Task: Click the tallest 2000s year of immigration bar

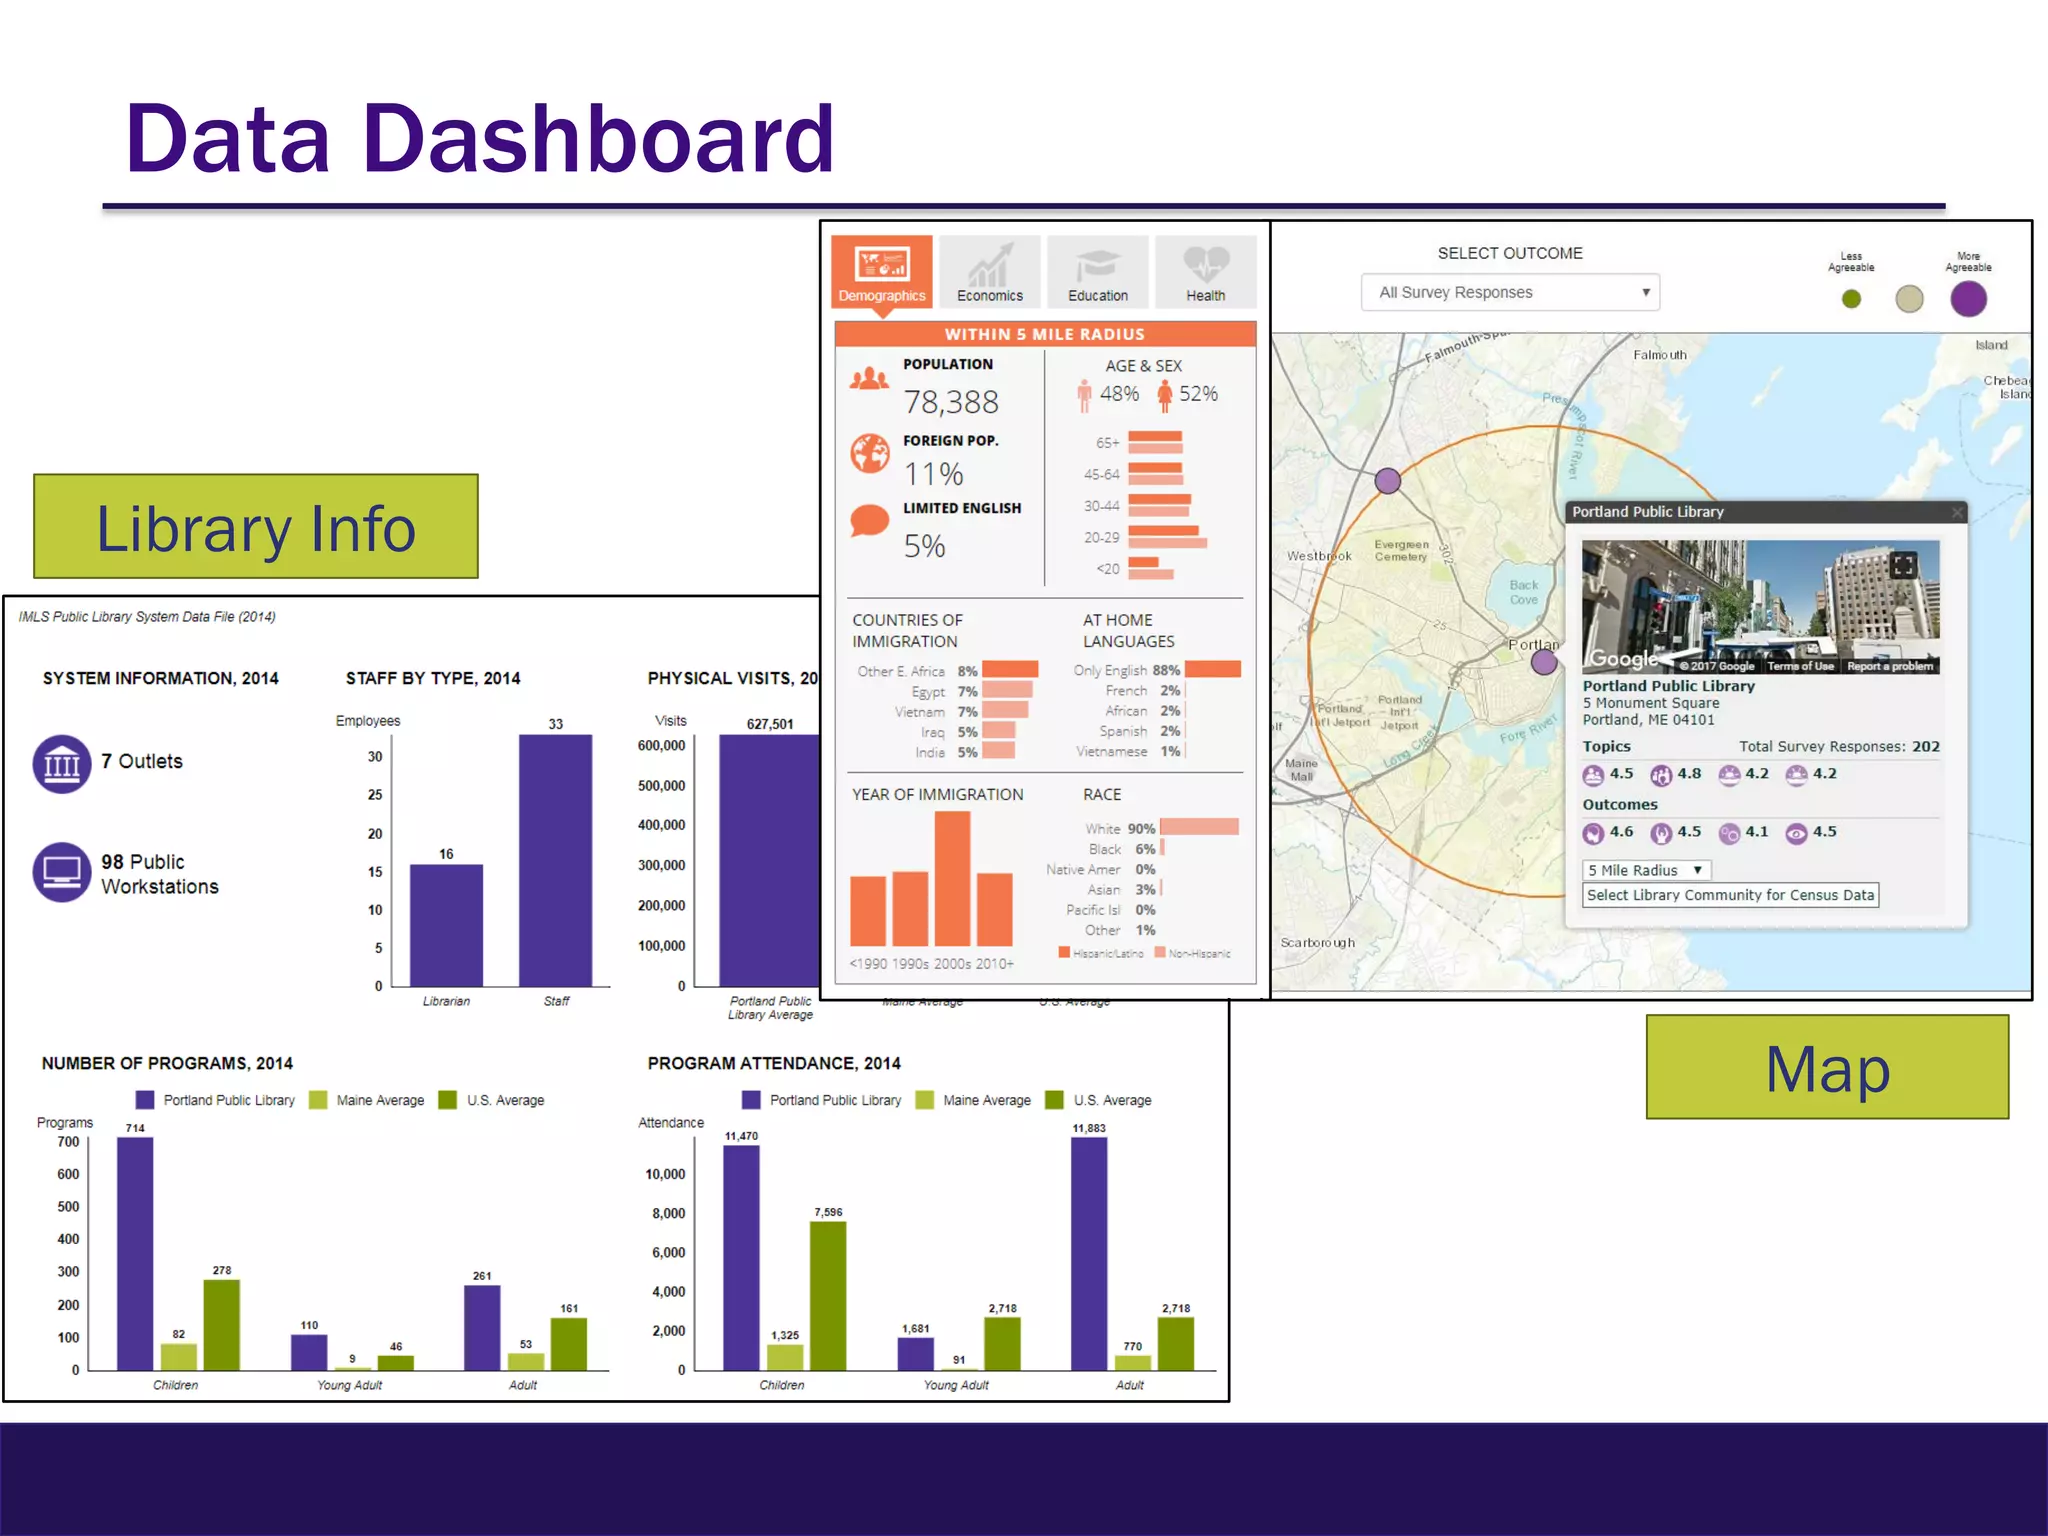Action: tap(952, 878)
